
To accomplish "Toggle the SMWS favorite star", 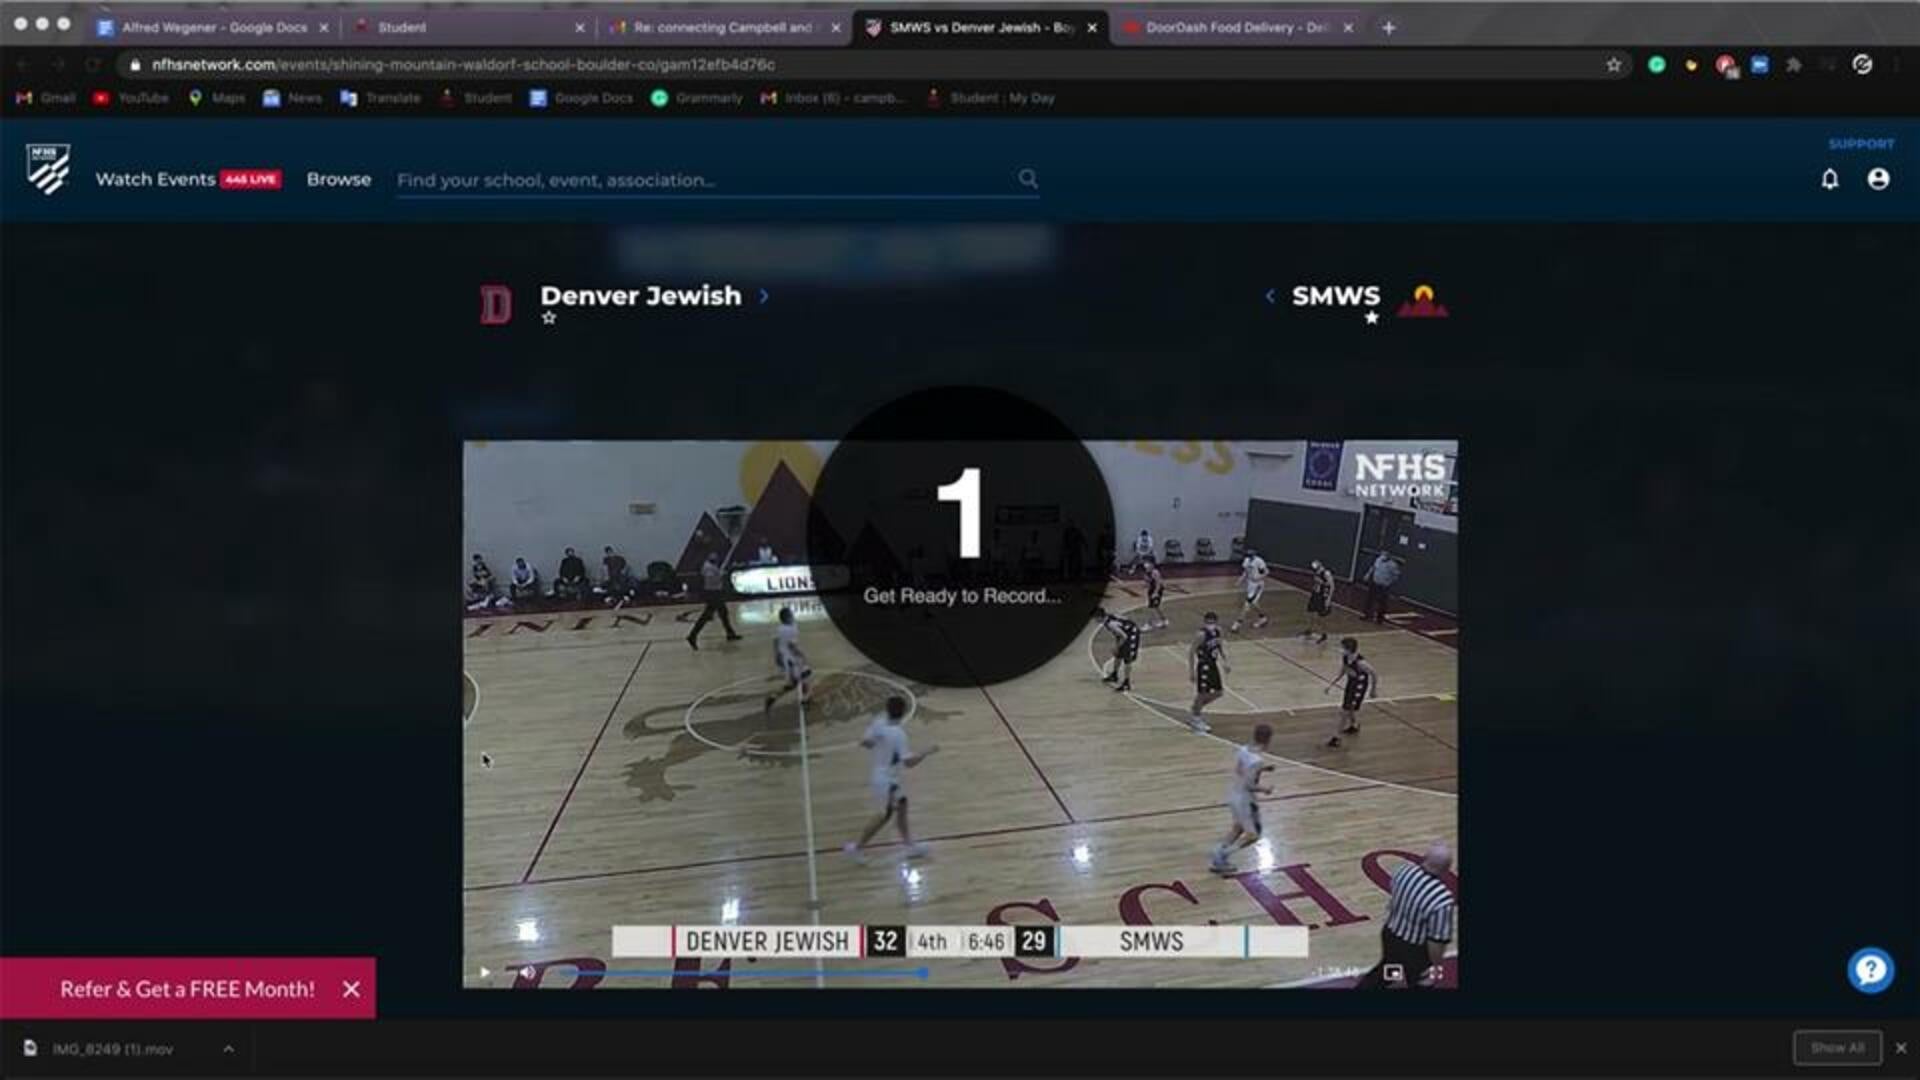I will 1372,318.
